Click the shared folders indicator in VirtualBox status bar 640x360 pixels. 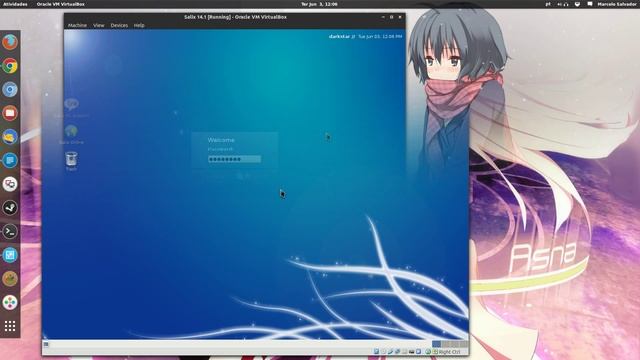pyautogui.click(x=404, y=351)
